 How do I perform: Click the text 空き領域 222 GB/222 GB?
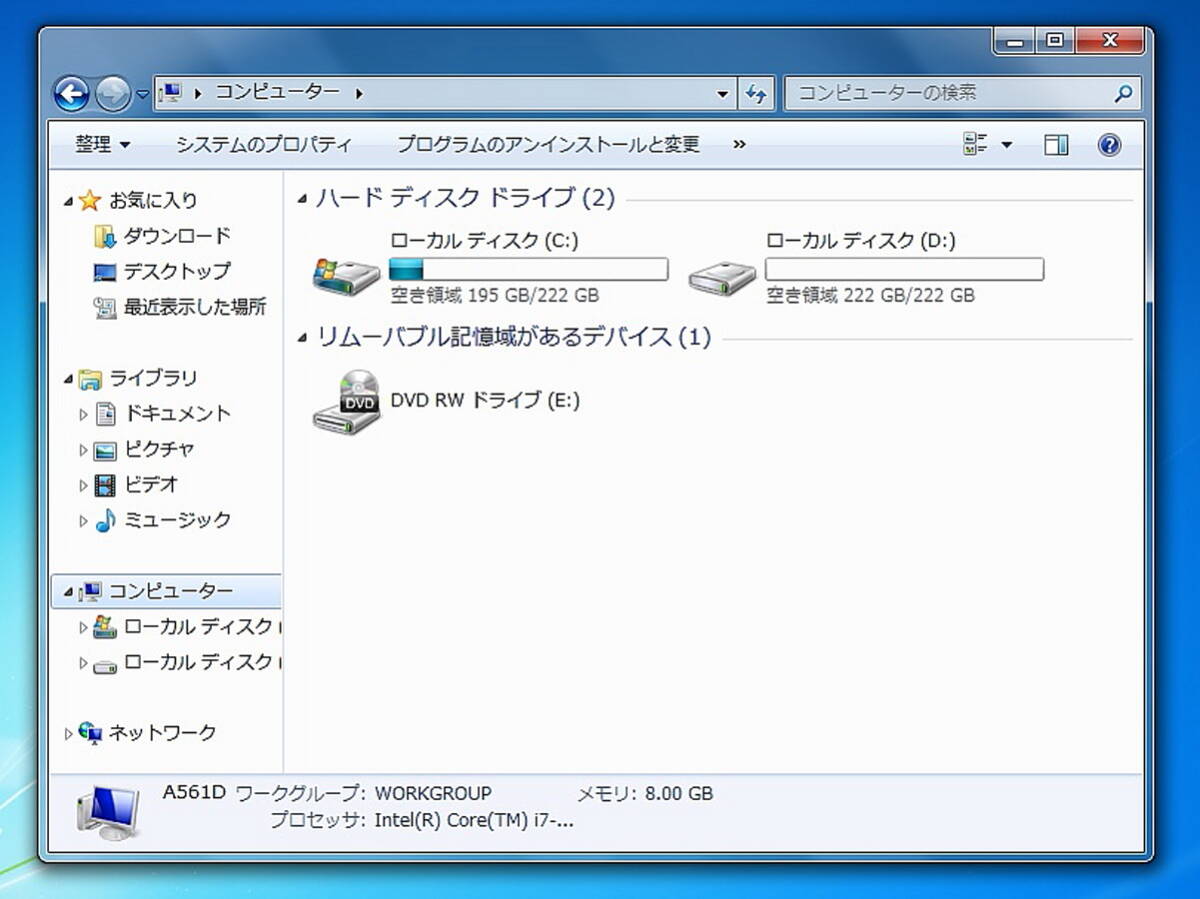(870, 295)
